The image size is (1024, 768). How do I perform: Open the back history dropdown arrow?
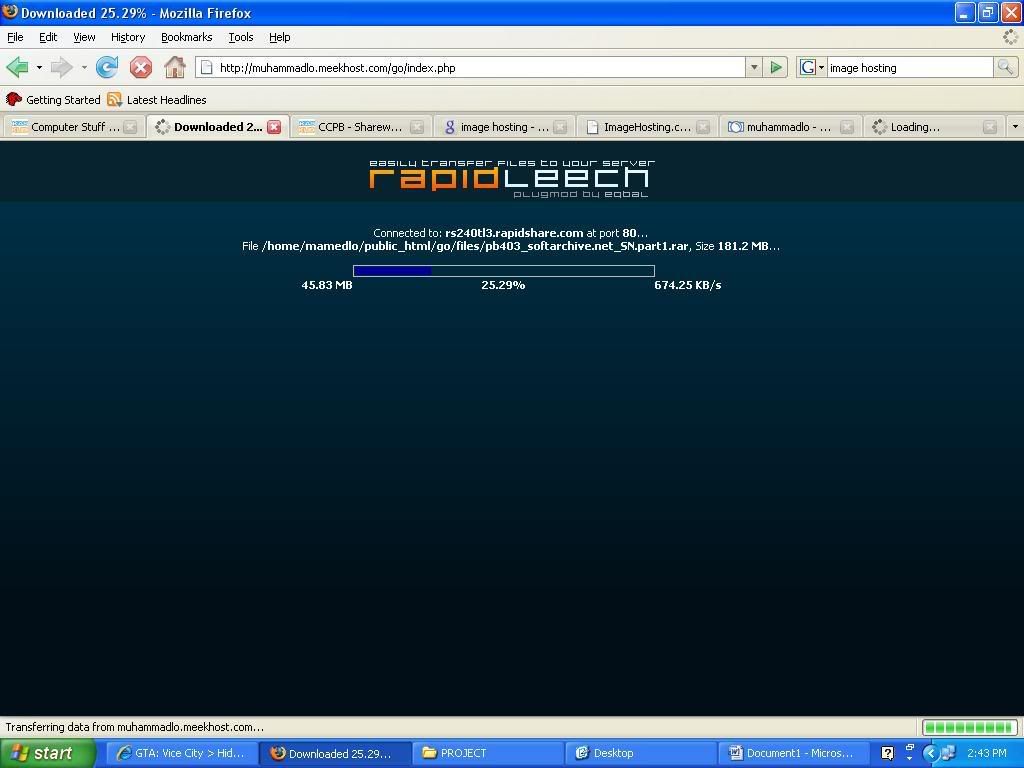click(39, 67)
